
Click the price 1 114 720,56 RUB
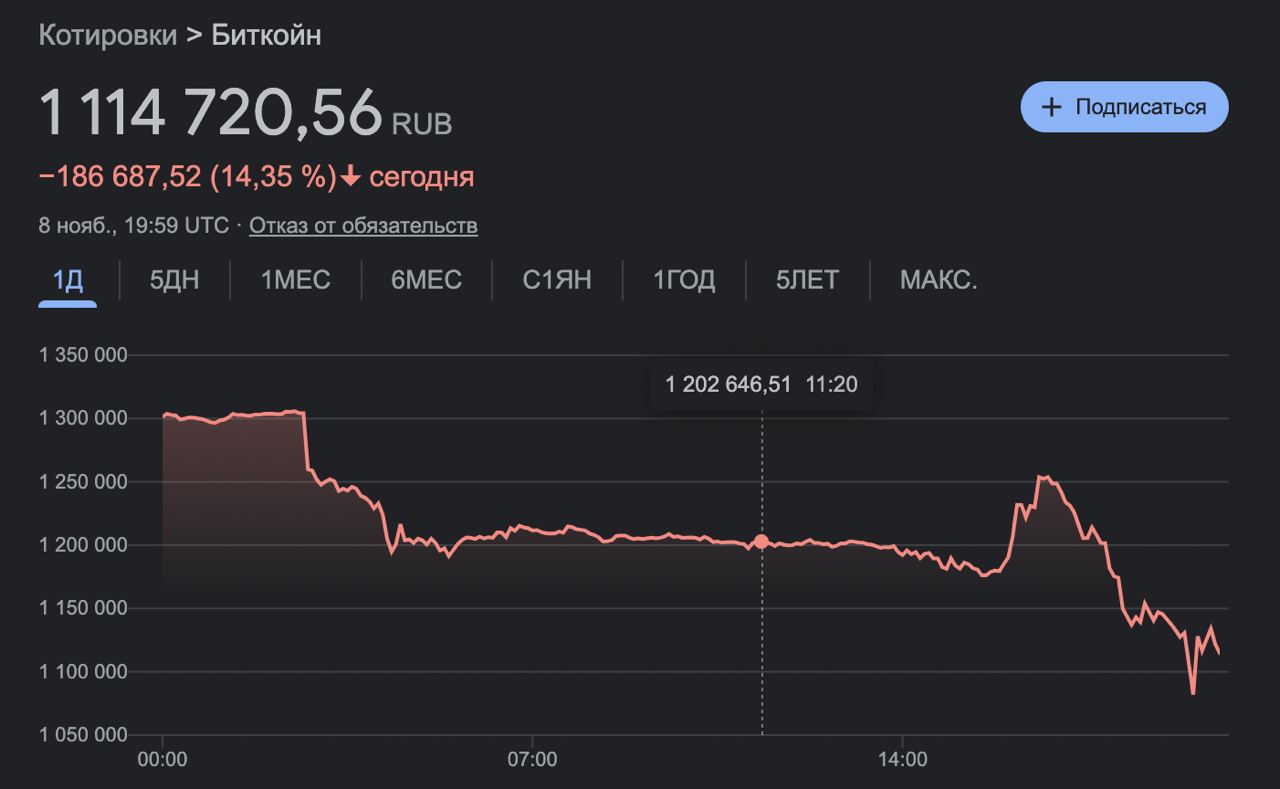click(245, 113)
